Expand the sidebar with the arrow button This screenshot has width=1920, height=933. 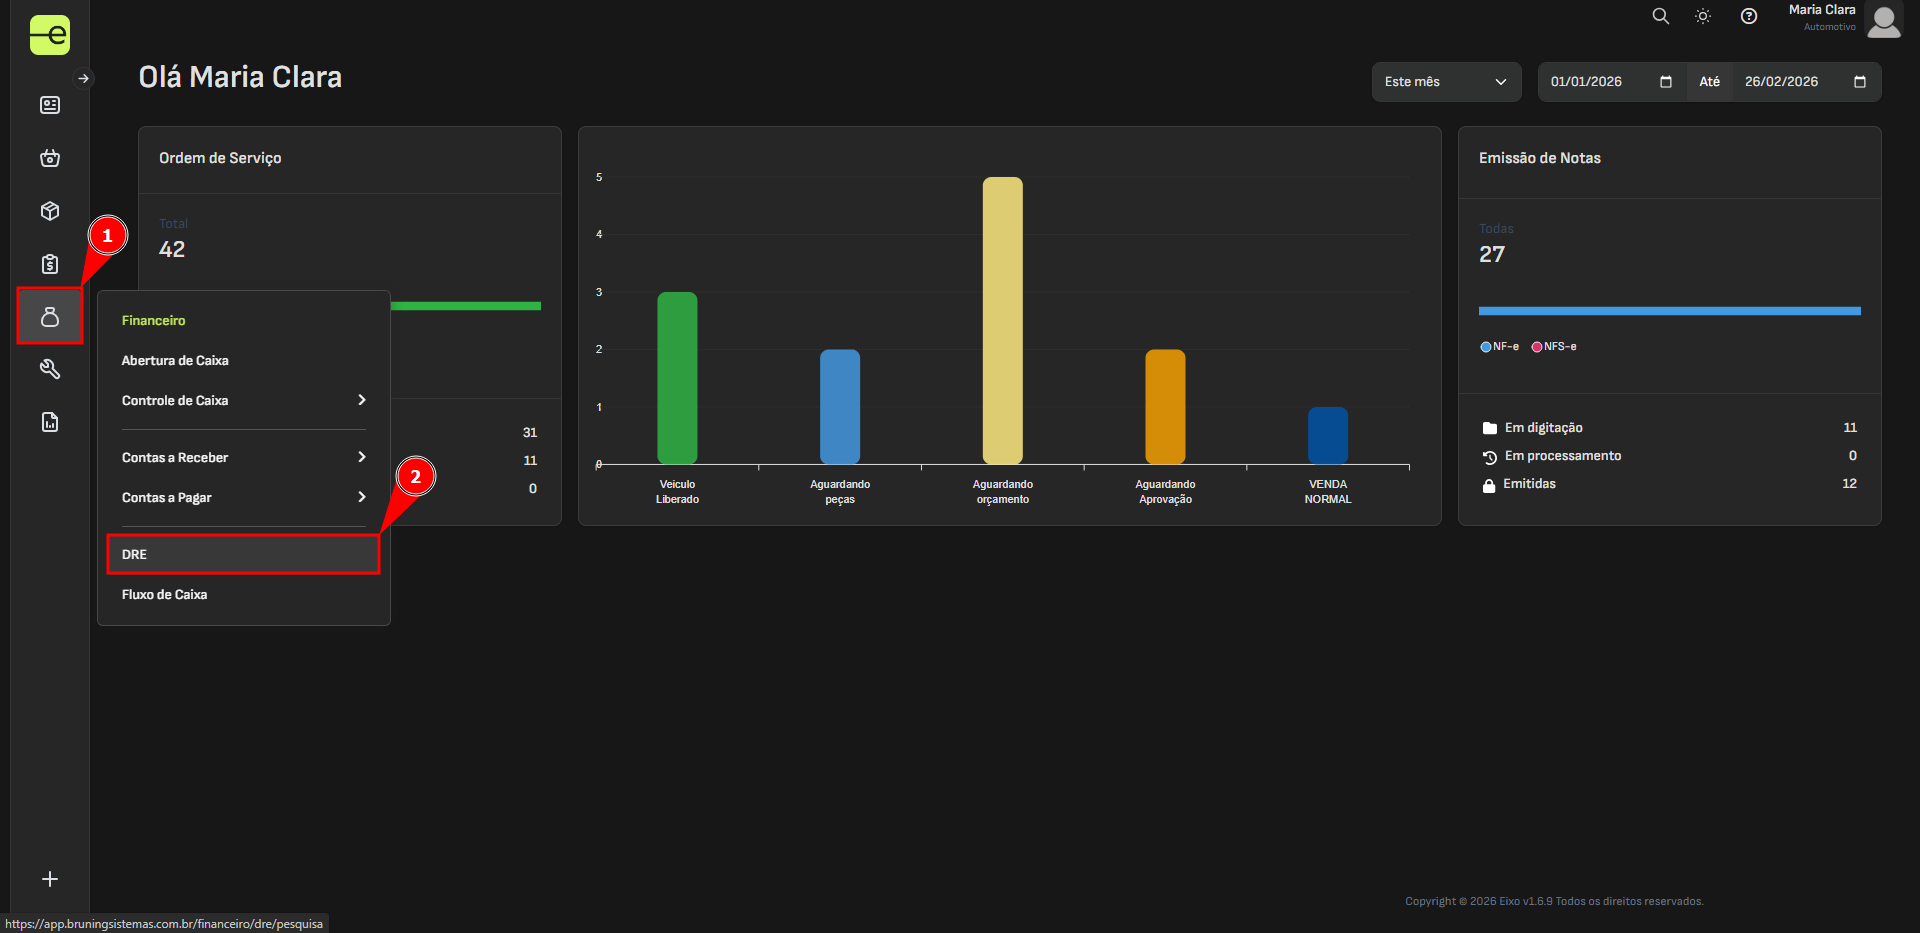point(84,78)
